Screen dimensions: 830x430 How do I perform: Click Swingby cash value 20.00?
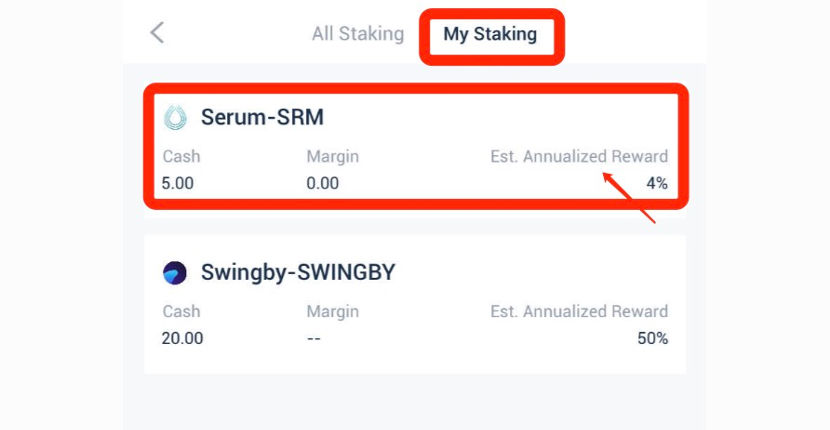coord(182,338)
